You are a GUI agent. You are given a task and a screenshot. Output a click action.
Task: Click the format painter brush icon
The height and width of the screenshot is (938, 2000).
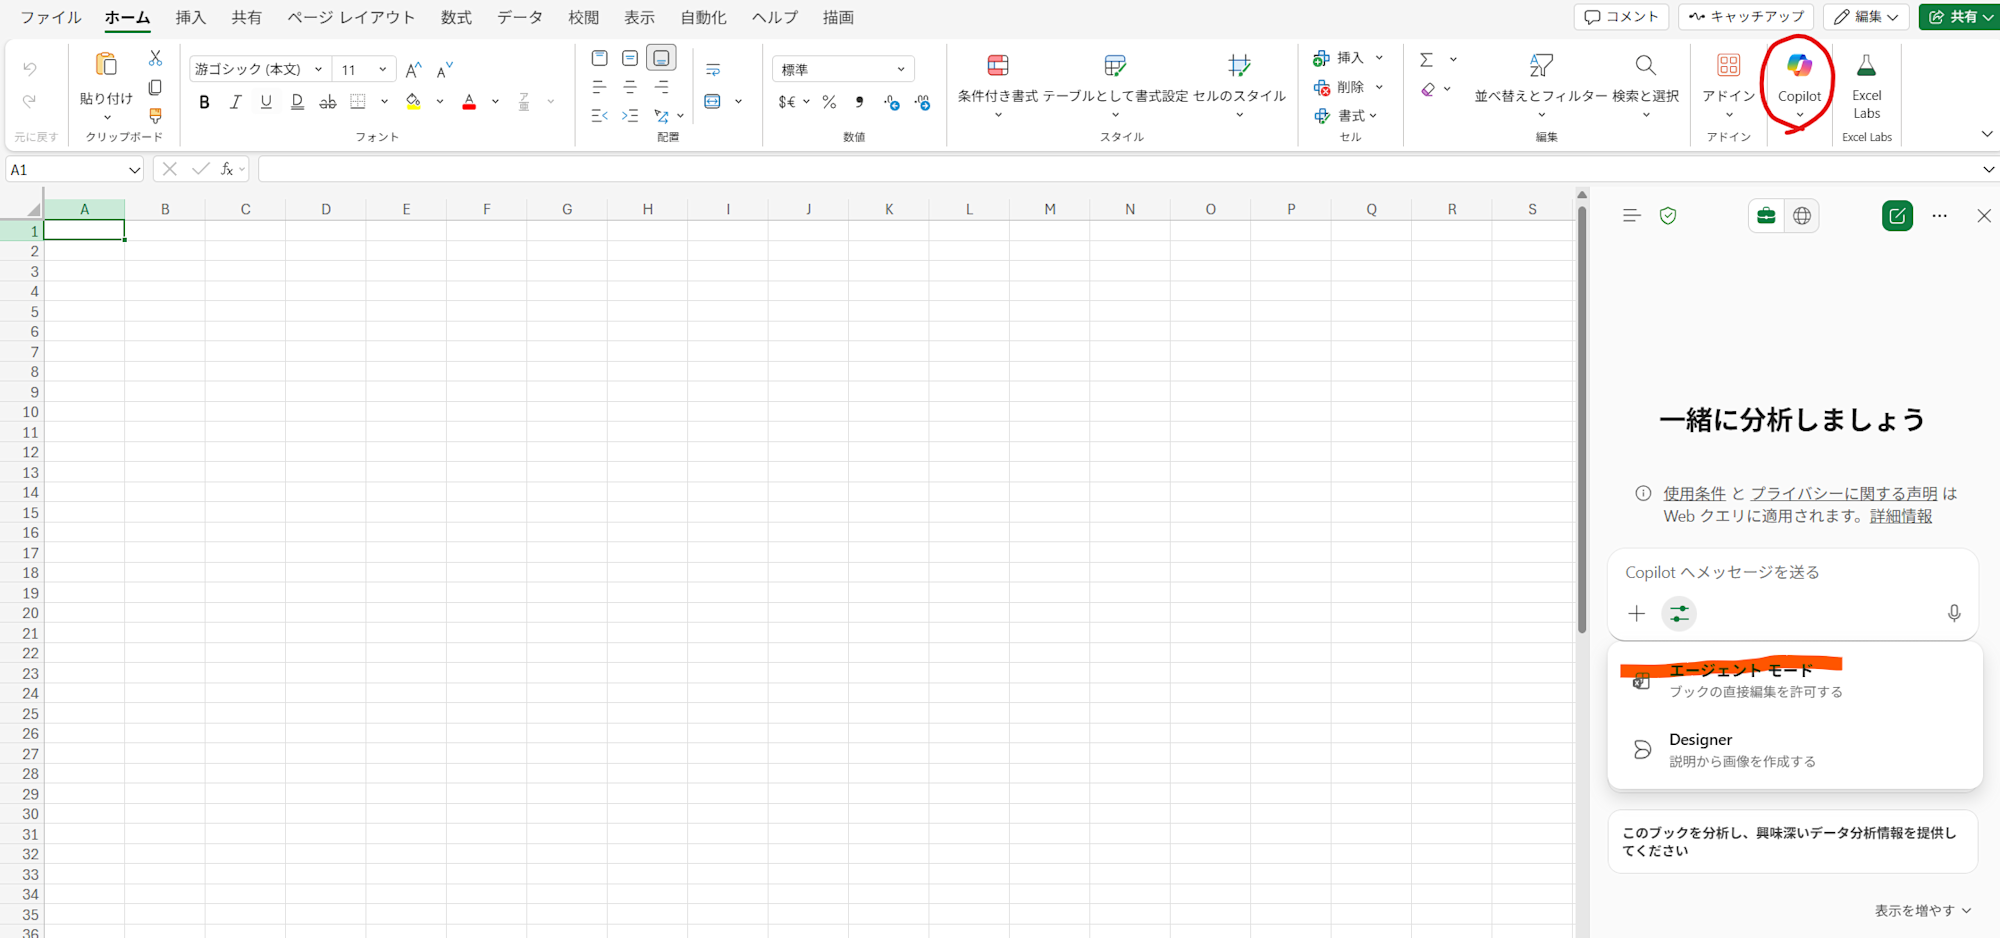[155, 116]
